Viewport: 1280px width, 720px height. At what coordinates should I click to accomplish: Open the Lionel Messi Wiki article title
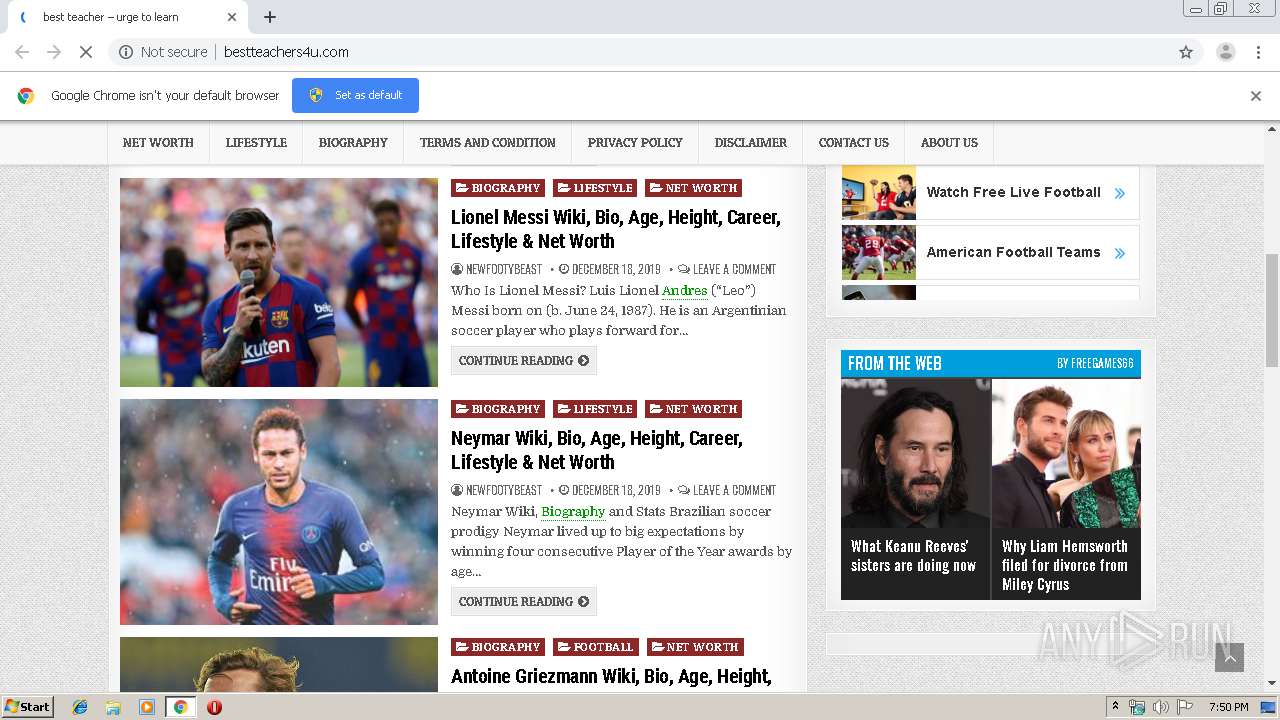(x=616, y=229)
